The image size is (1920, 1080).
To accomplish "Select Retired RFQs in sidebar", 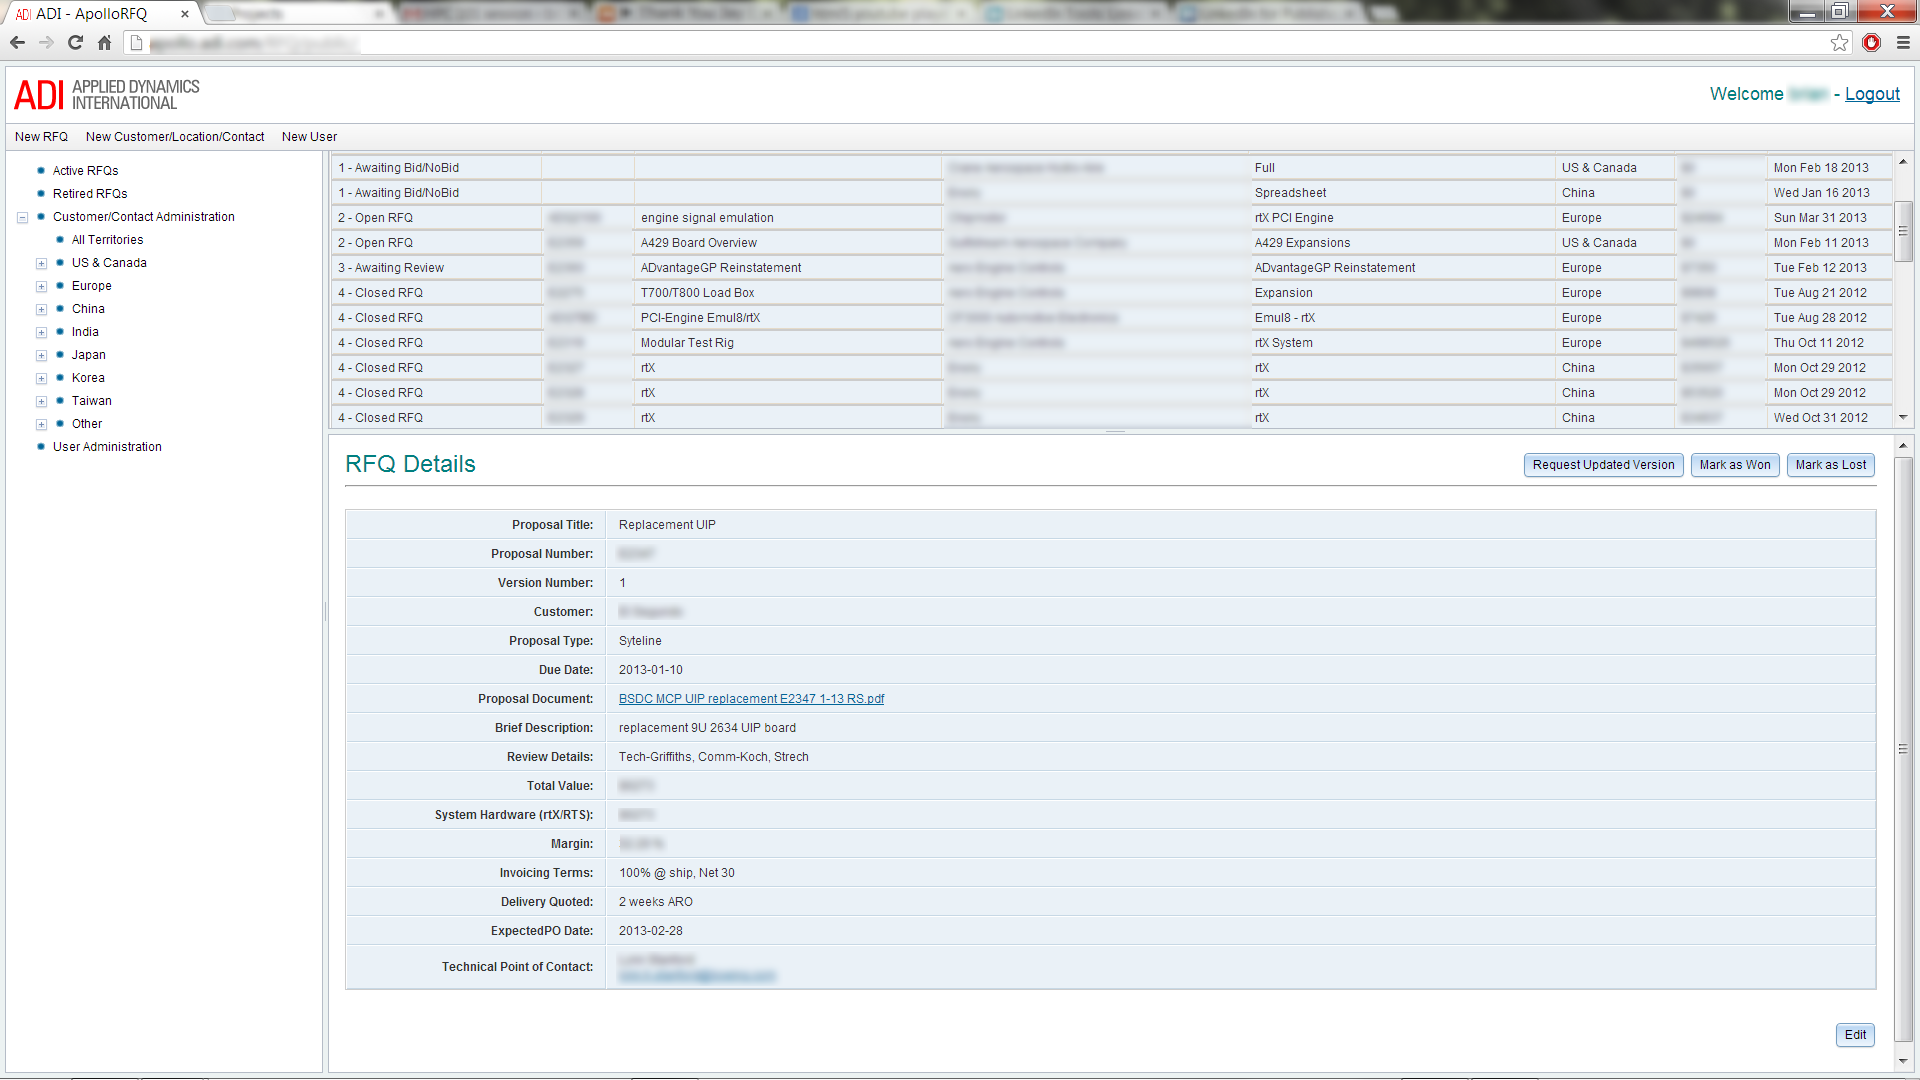I will (90, 194).
